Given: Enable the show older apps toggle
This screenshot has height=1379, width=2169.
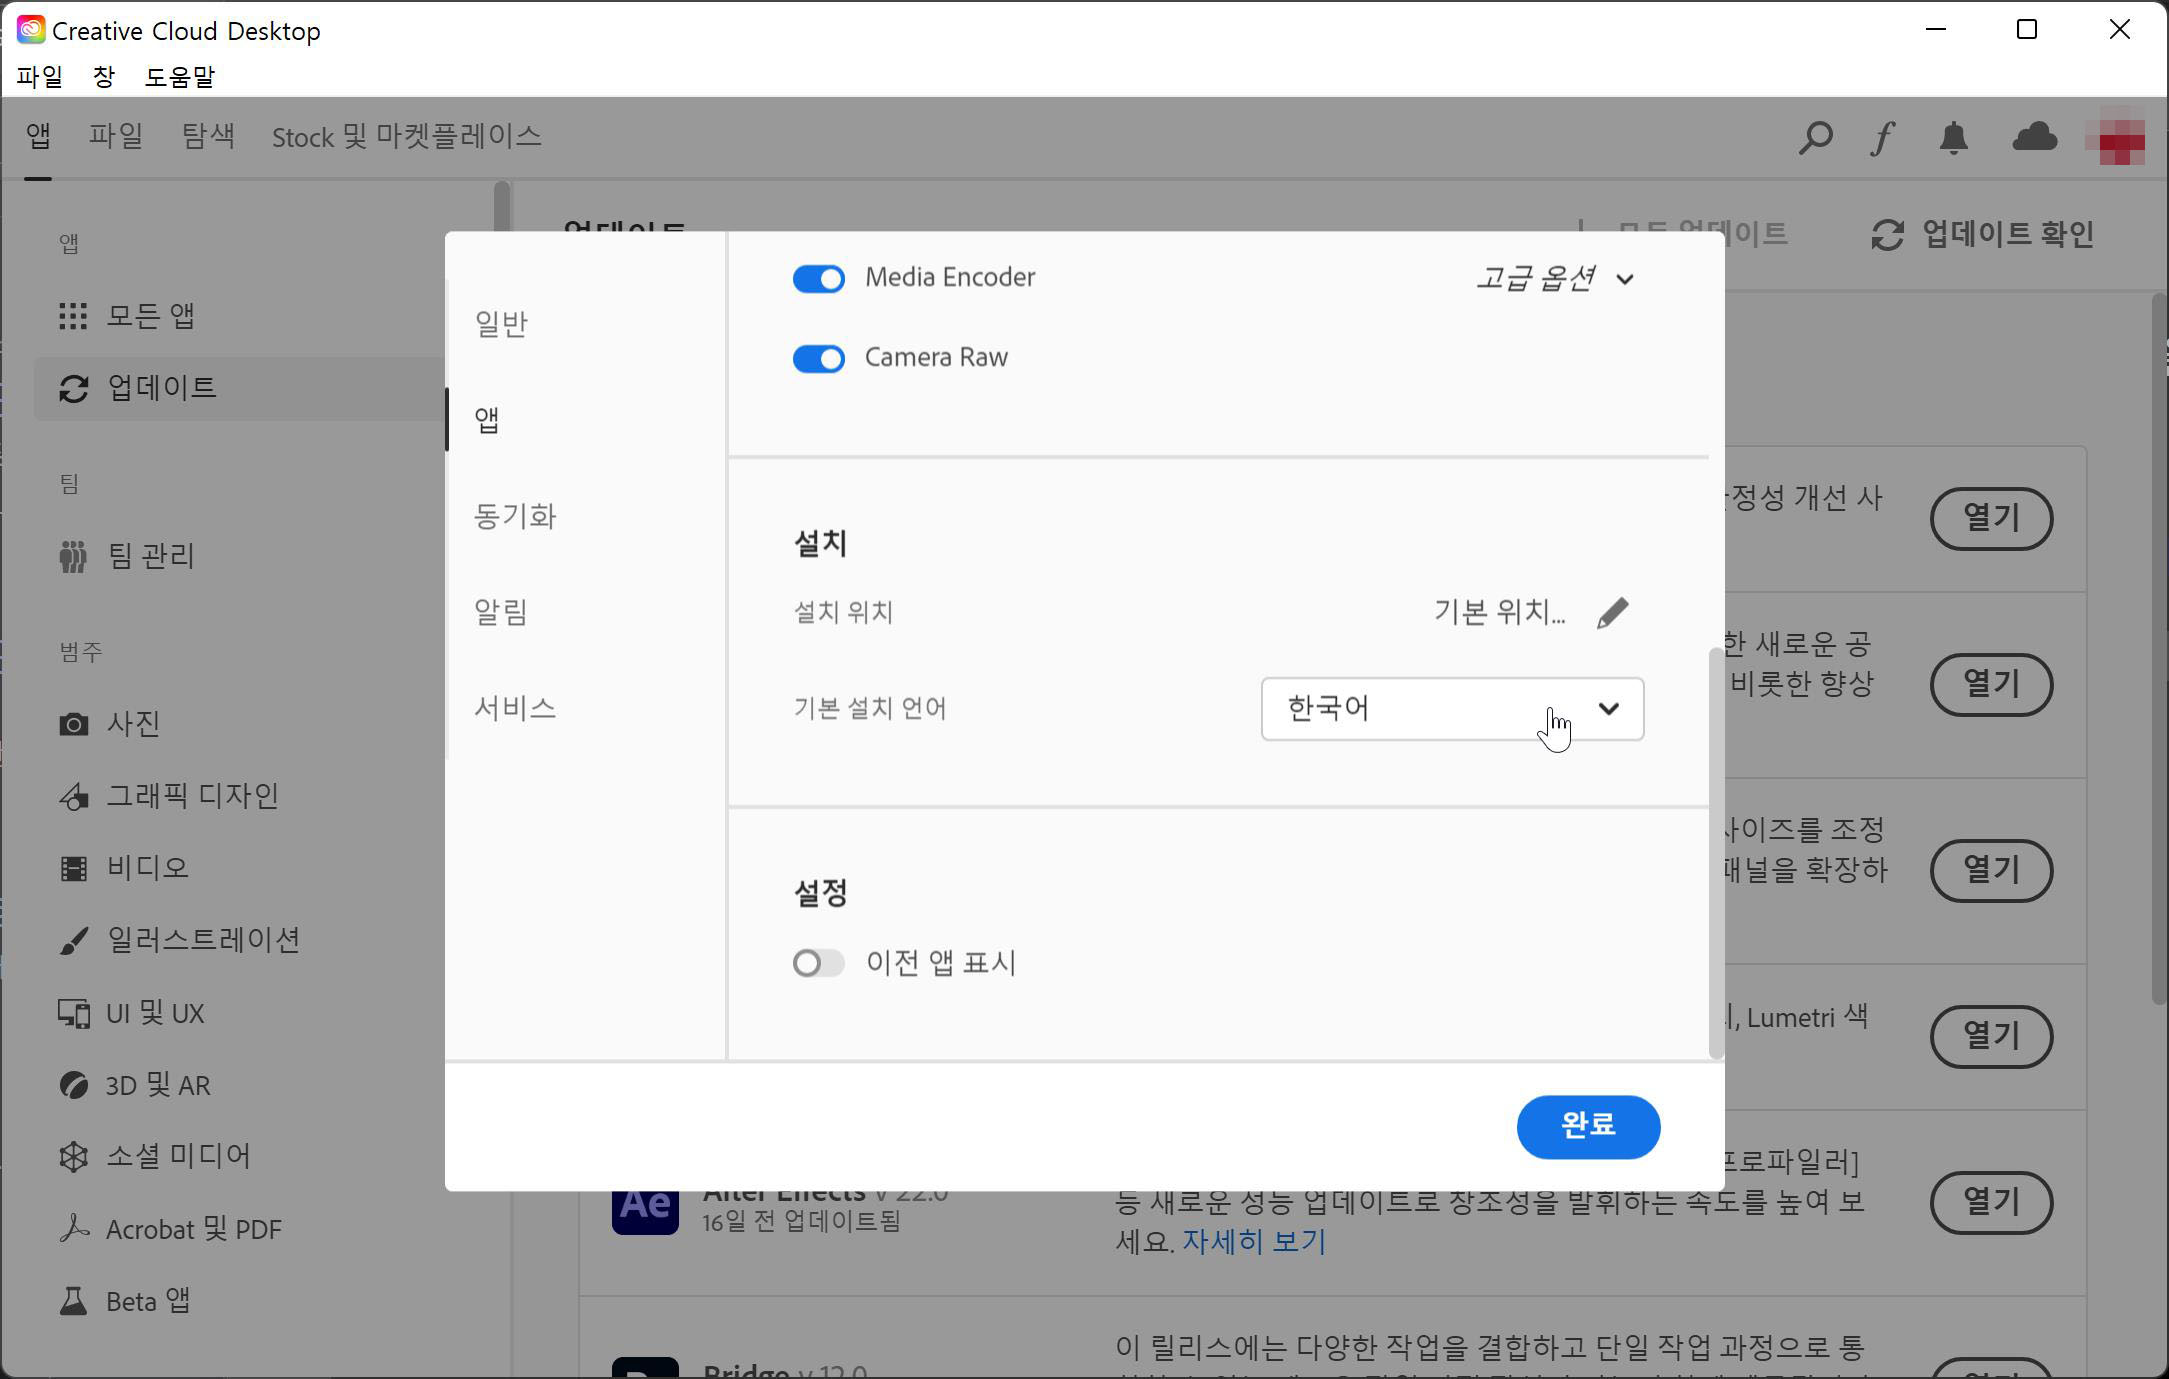Looking at the screenshot, I should [818, 963].
